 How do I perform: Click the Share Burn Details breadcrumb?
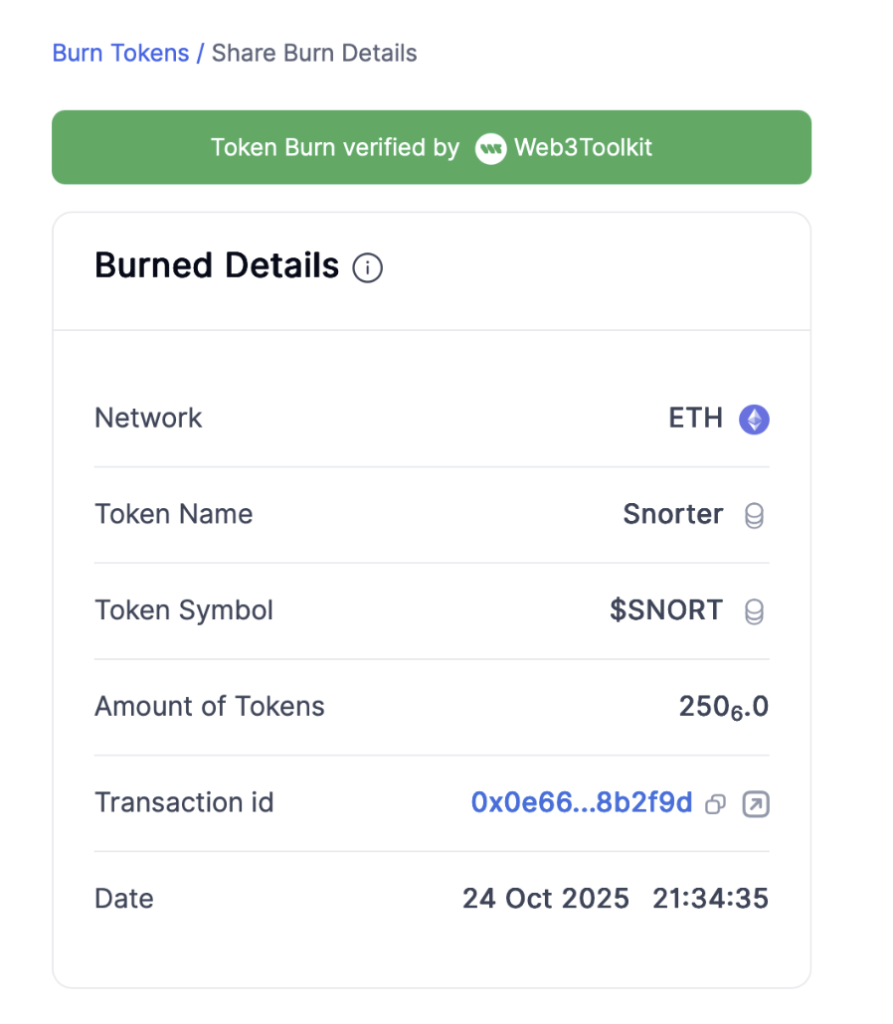coord(314,53)
